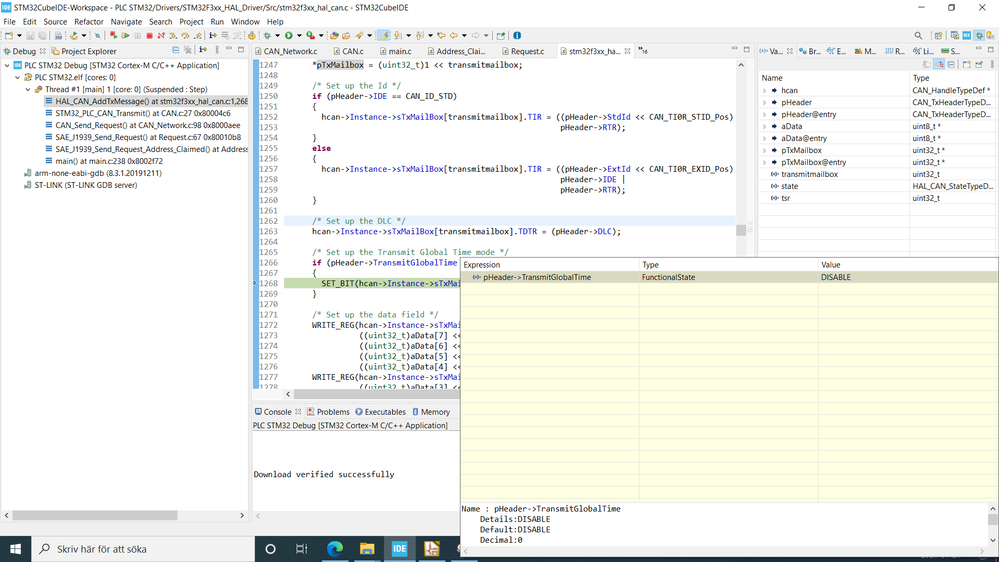999x562 pixels.
Task: Switch to the CAN_Network.c editor tab
Action: [x=285, y=51]
